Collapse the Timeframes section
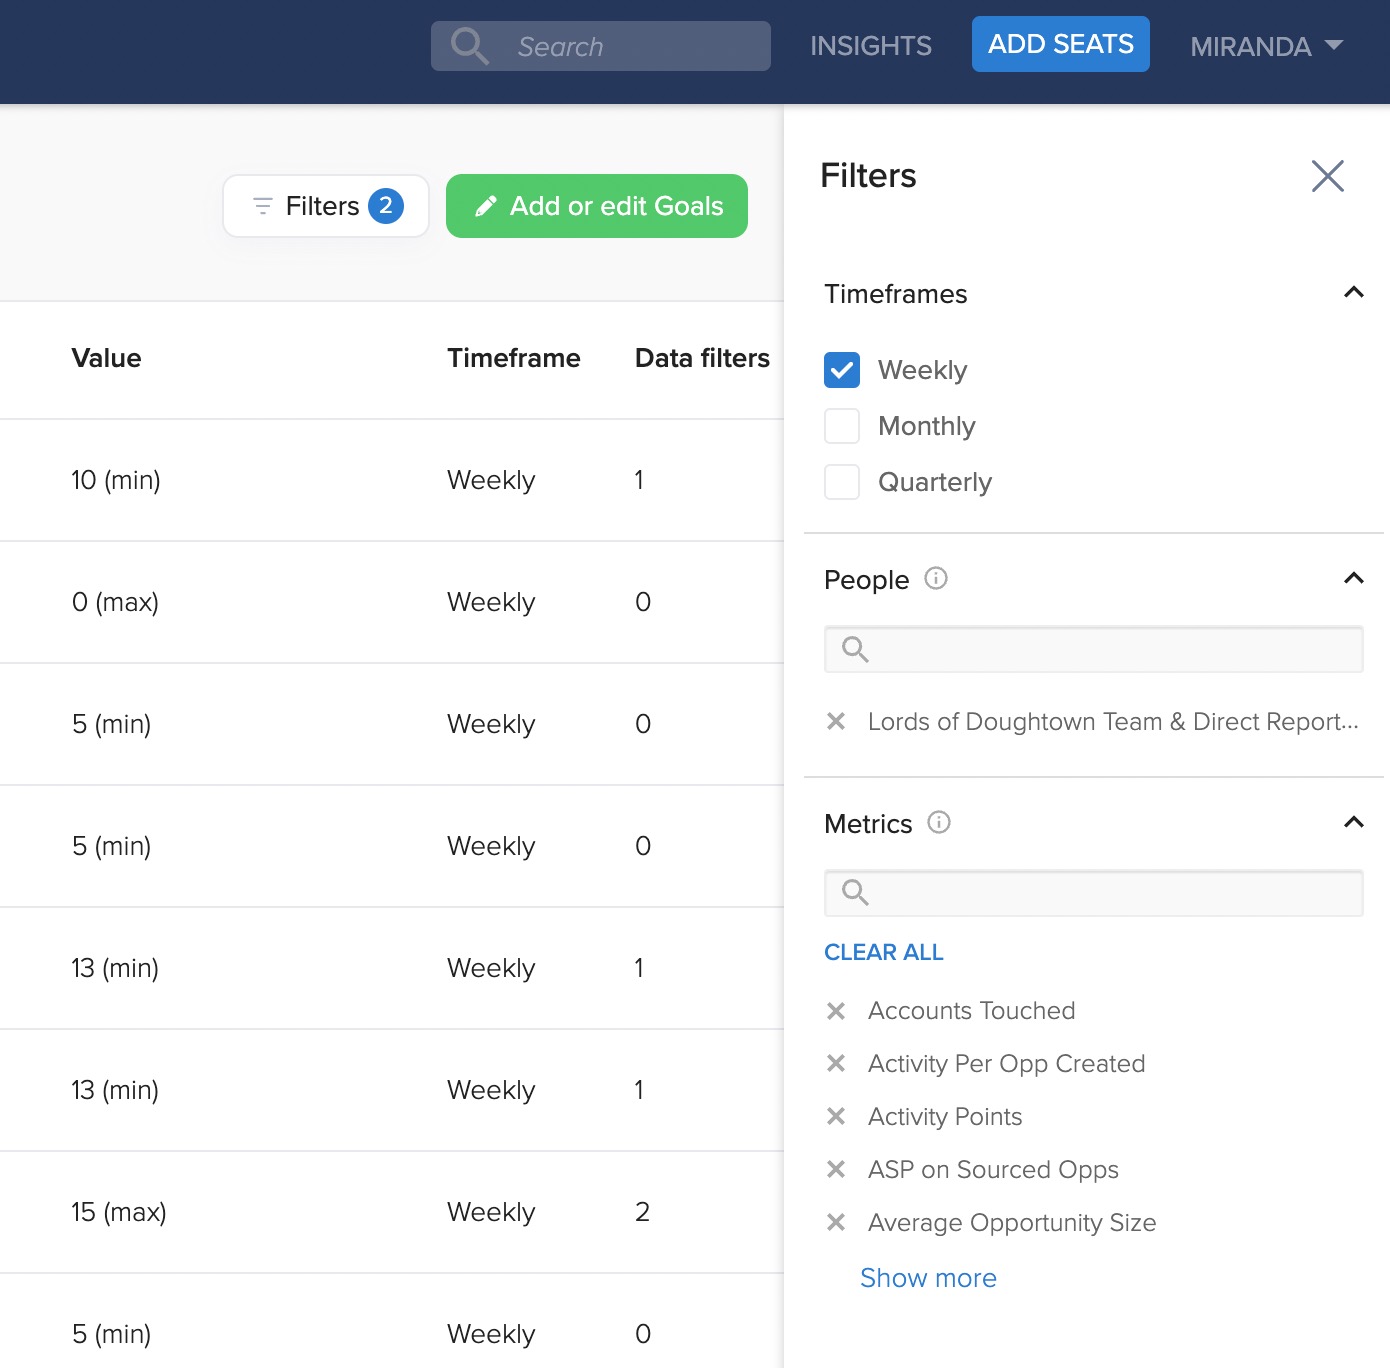The image size is (1390, 1368). pos(1354,293)
